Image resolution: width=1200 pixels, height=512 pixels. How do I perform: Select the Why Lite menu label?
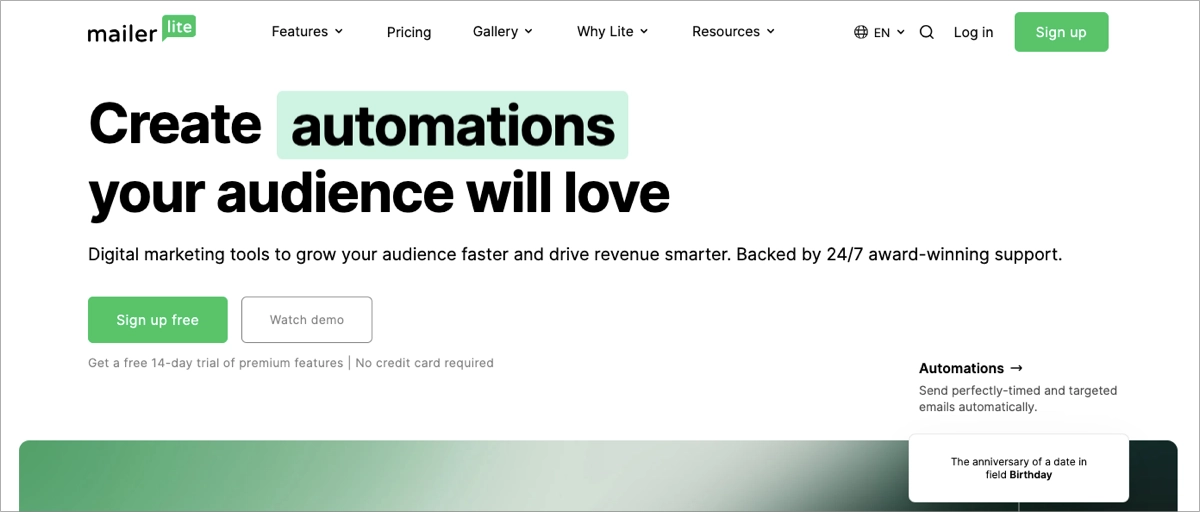pyautogui.click(x=605, y=32)
